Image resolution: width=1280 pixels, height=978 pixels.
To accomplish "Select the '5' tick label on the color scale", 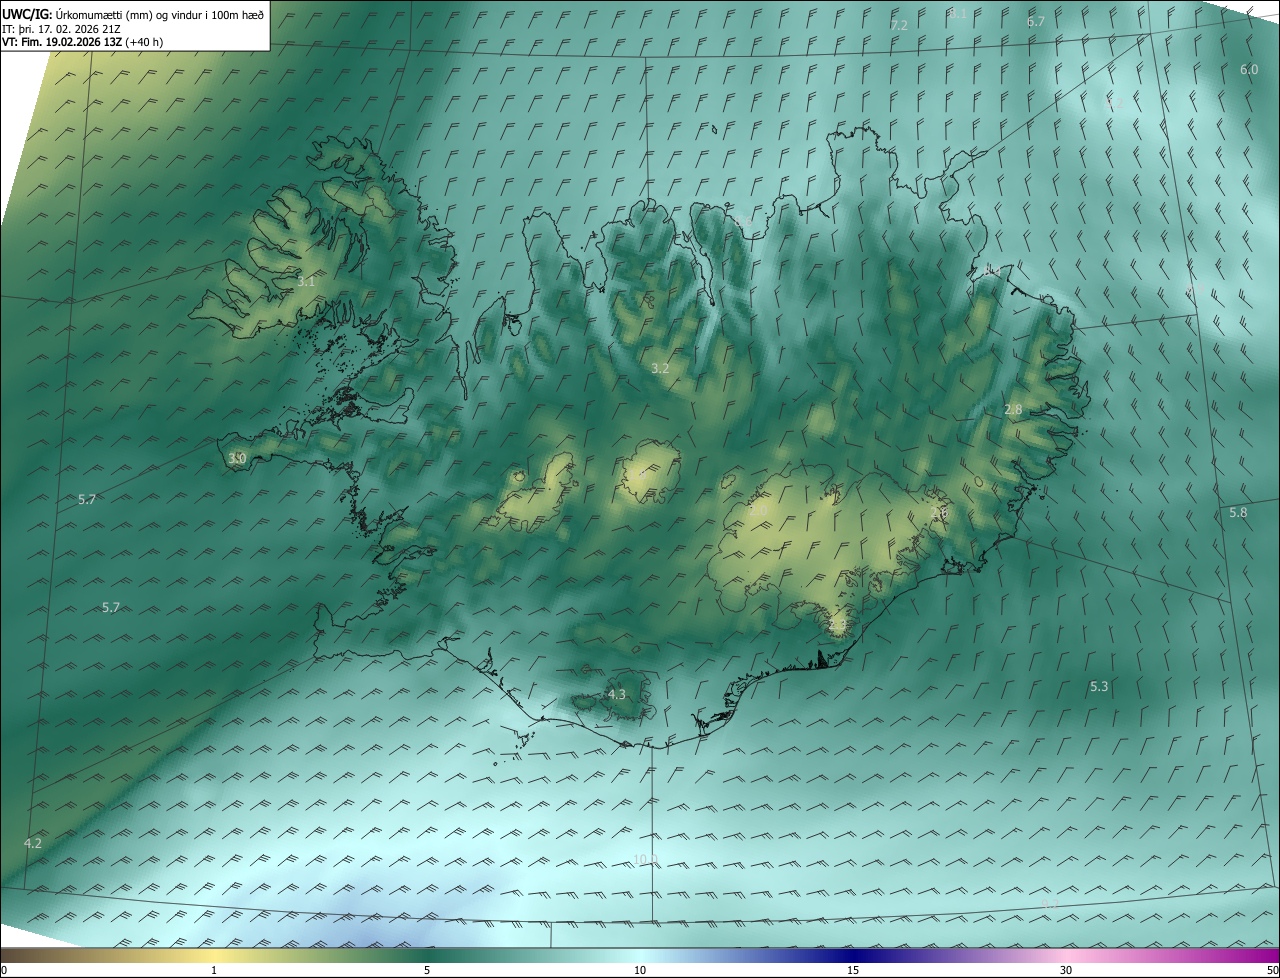I will [427, 970].
